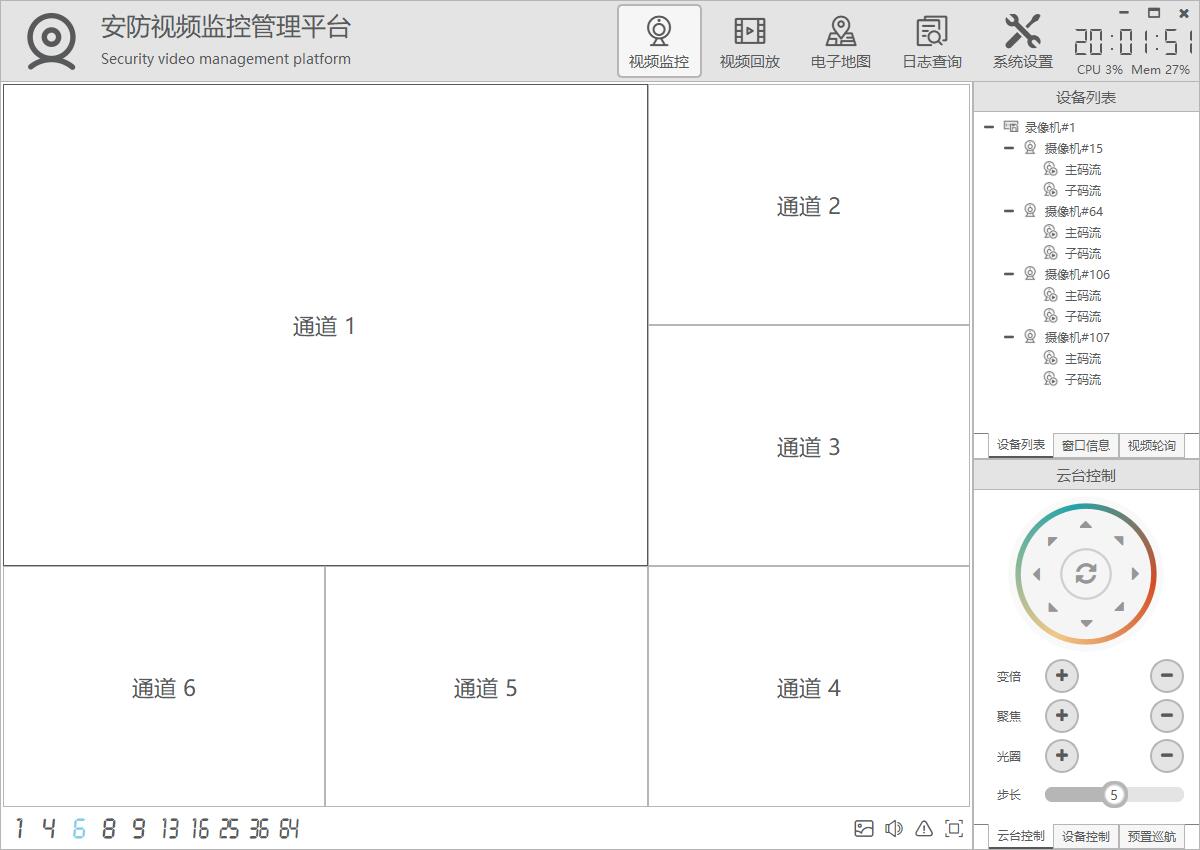Click the 步长 step slider handle
This screenshot has width=1200, height=850.
(1114, 795)
